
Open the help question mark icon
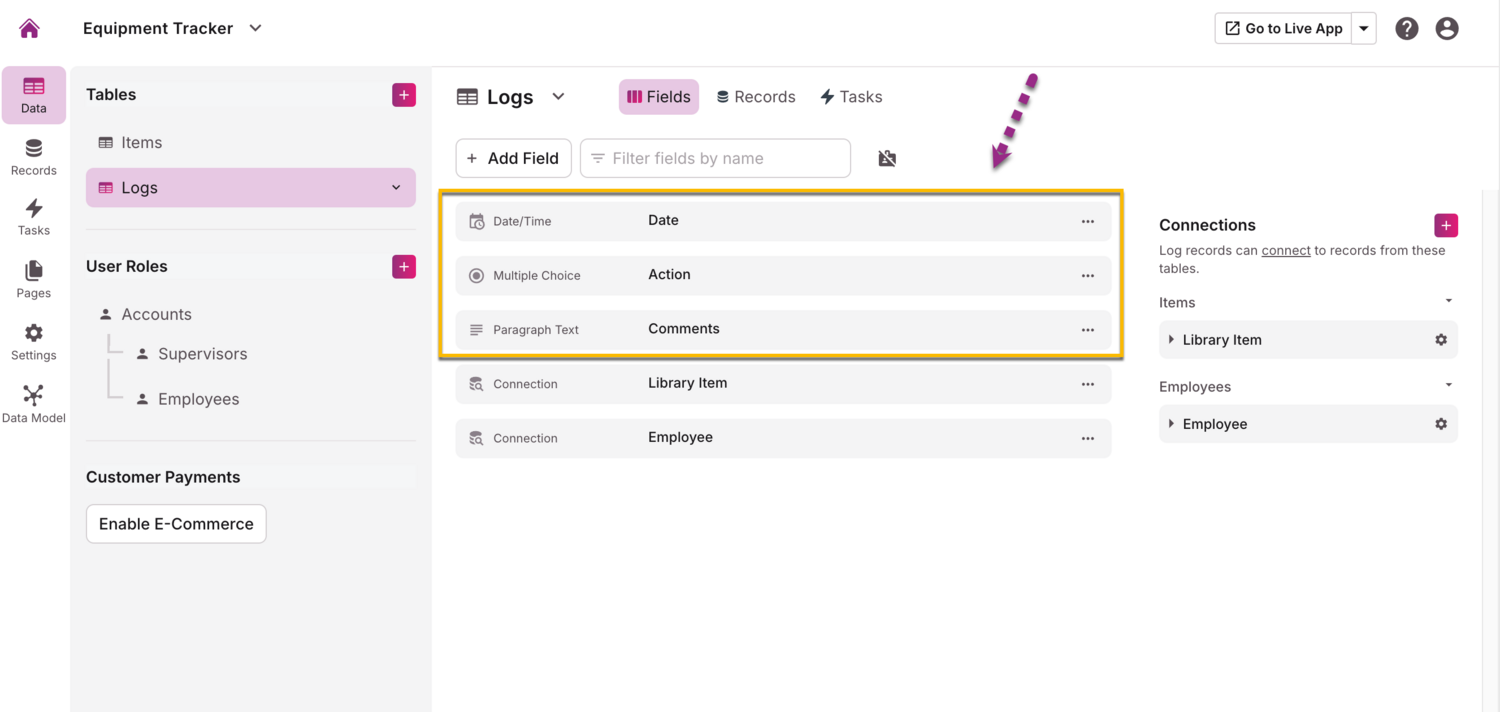[x=1407, y=29]
